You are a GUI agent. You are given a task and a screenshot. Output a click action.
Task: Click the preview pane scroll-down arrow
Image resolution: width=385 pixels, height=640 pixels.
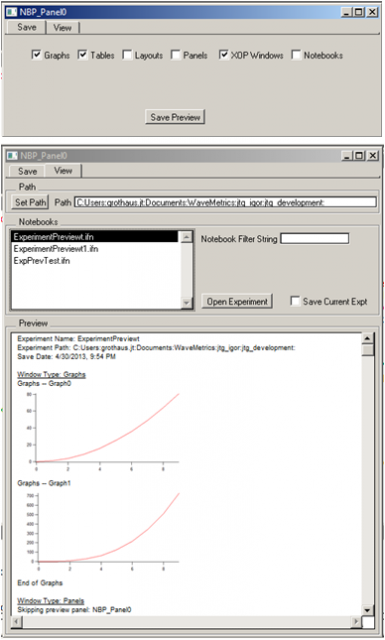(368, 611)
